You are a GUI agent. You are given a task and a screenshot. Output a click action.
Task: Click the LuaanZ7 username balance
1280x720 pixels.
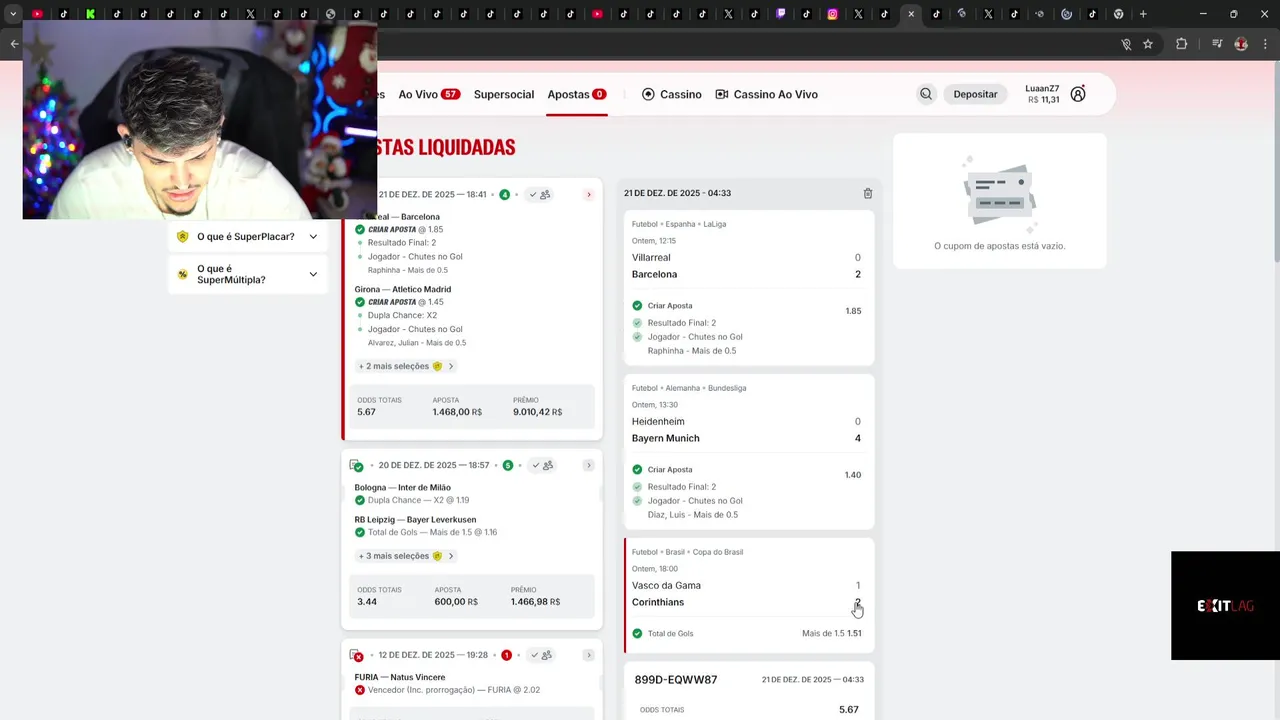point(1042,94)
